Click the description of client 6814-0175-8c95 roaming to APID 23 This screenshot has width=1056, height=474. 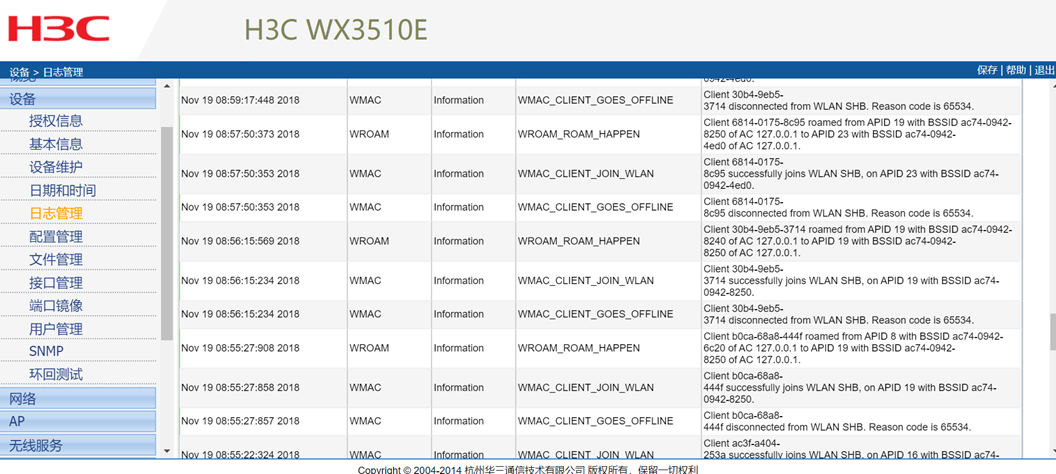(x=857, y=134)
